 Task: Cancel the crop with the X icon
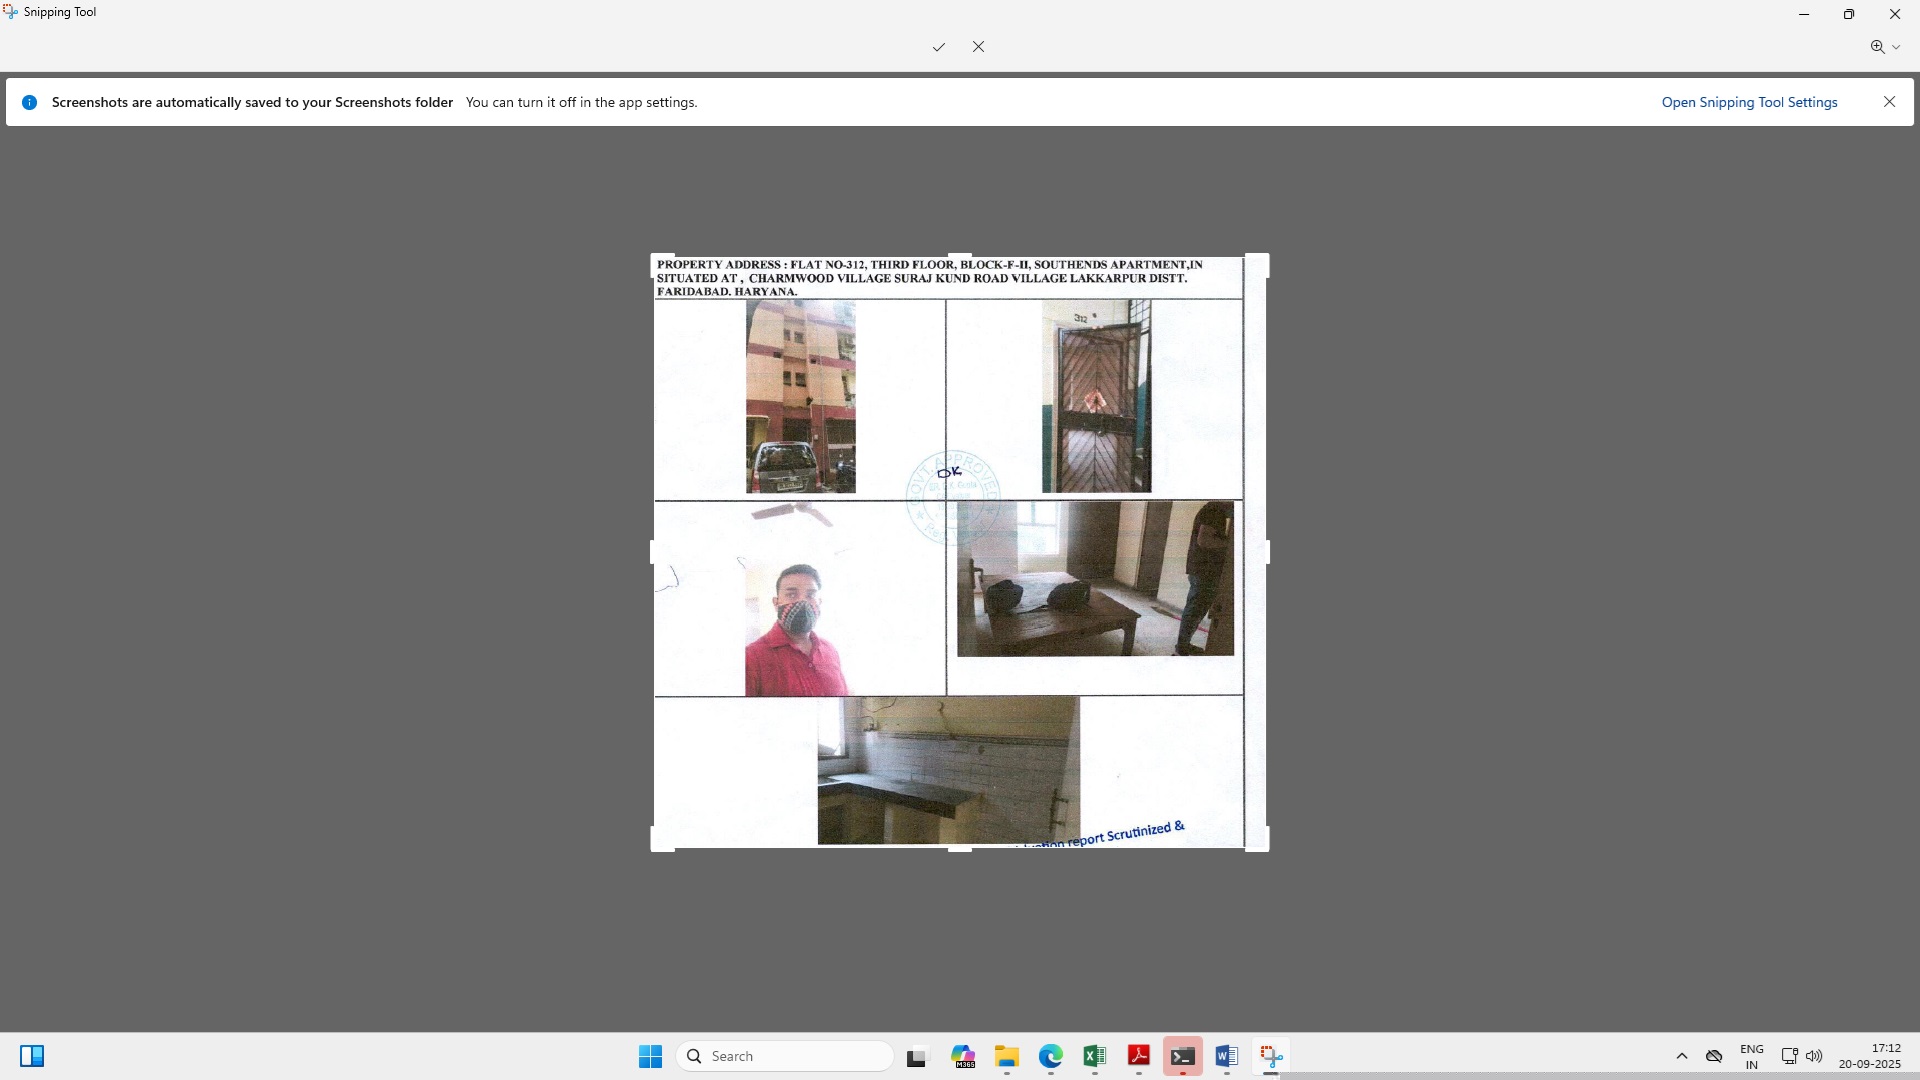(978, 47)
